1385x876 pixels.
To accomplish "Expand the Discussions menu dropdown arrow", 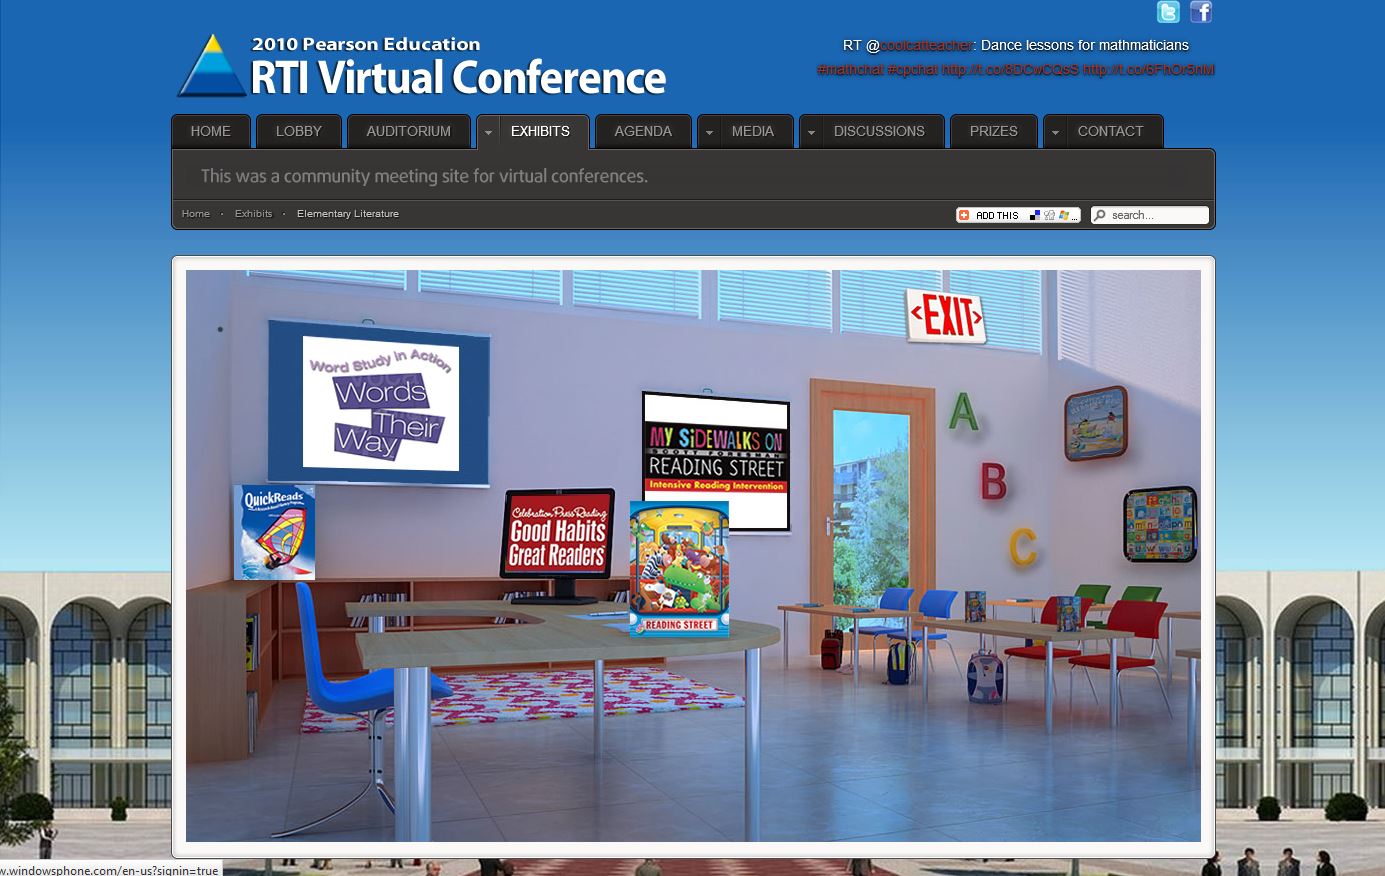I will pyautogui.click(x=811, y=132).
